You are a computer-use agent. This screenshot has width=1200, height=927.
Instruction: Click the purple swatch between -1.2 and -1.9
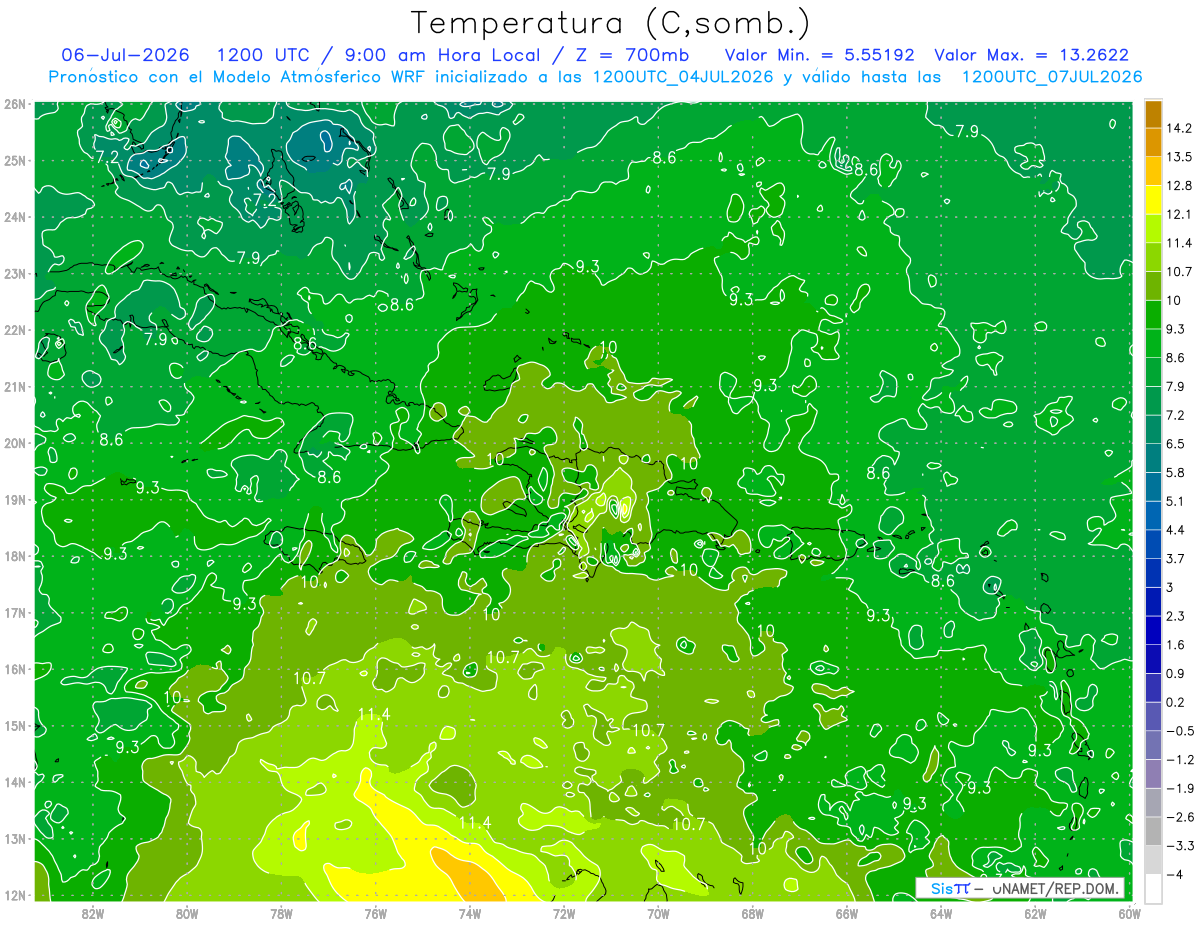(x=1153, y=773)
